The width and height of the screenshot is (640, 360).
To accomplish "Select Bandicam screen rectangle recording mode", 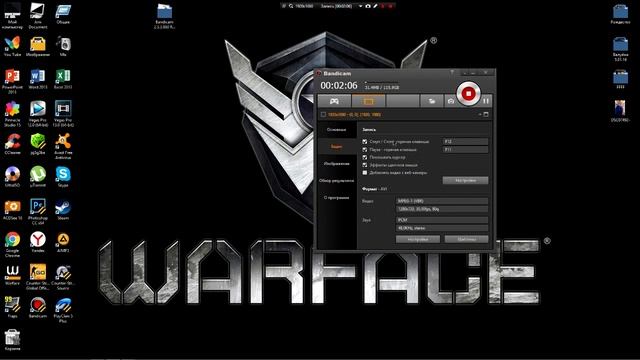I will point(369,101).
